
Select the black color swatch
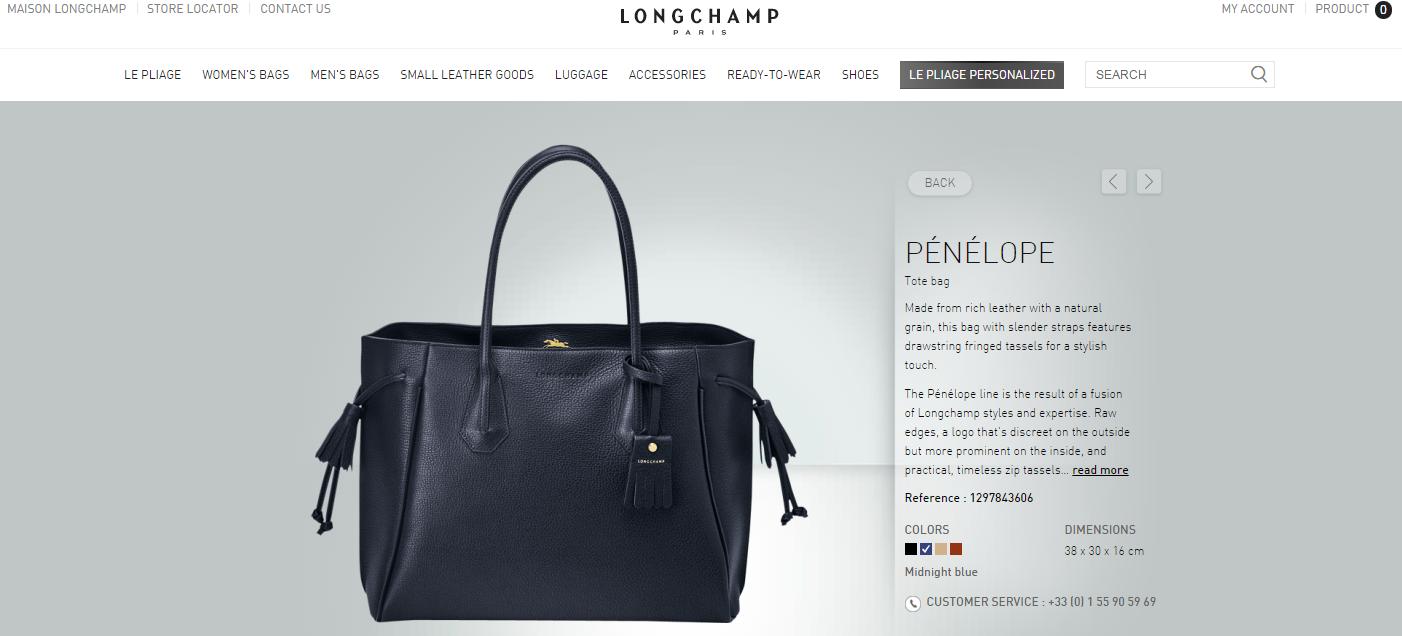click(911, 549)
